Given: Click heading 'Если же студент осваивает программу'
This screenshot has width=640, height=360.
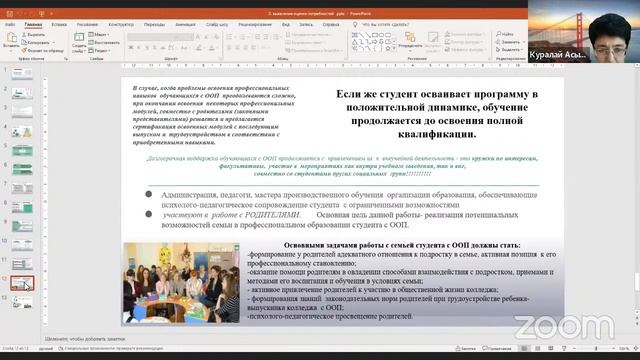Looking at the screenshot, I should [437, 114].
